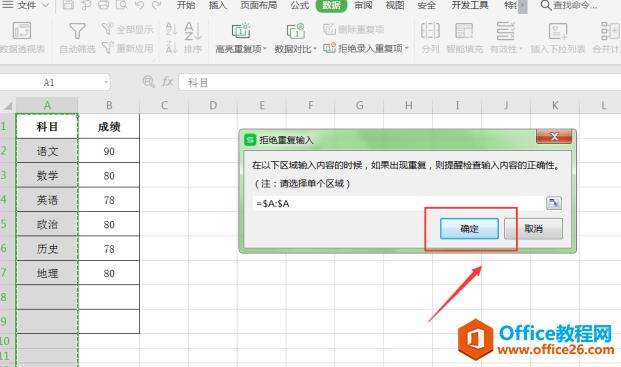This screenshot has width=621, height=367.
Task: Click cell containing 历史
Action: point(47,249)
